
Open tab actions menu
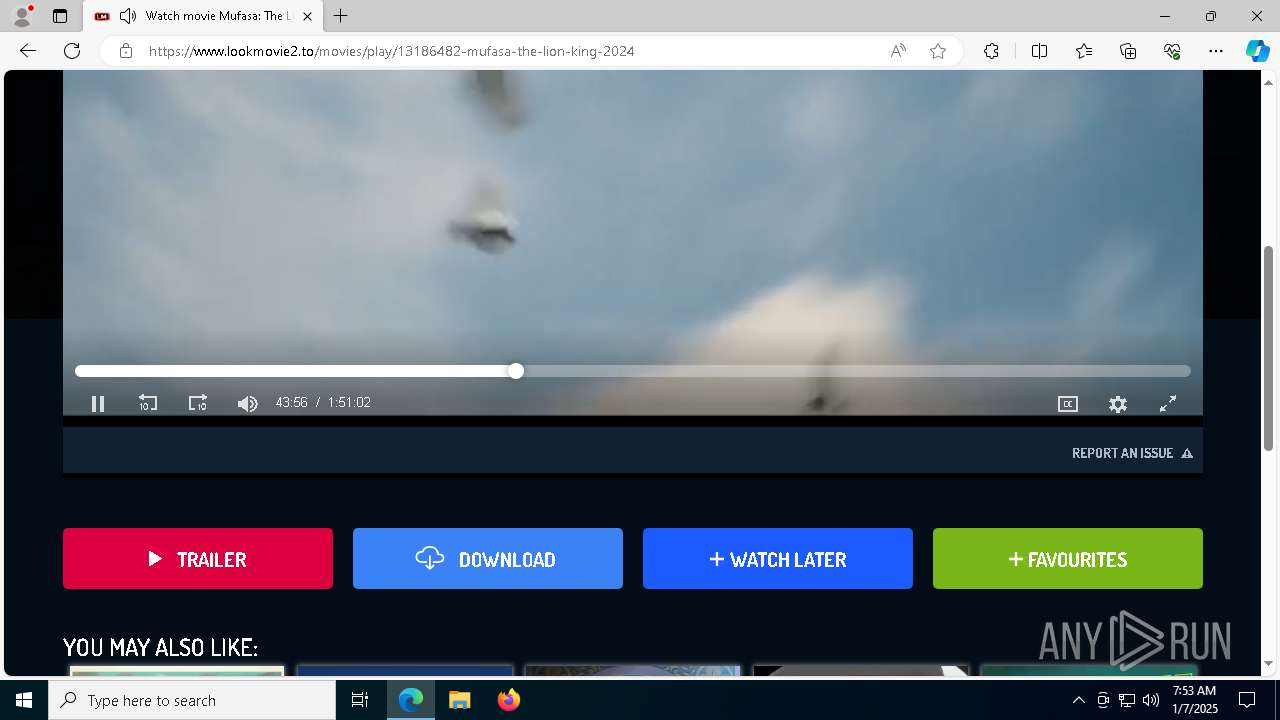(60, 16)
